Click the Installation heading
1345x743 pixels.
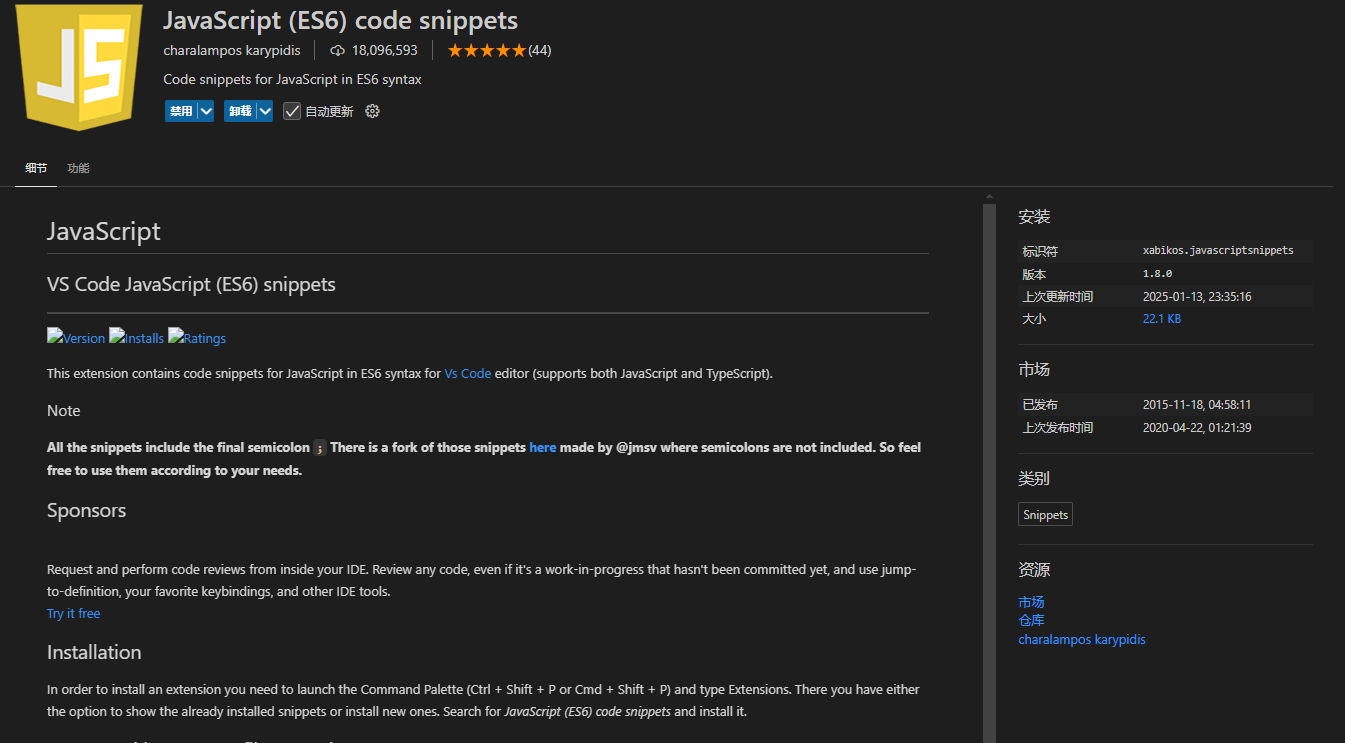coord(94,652)
